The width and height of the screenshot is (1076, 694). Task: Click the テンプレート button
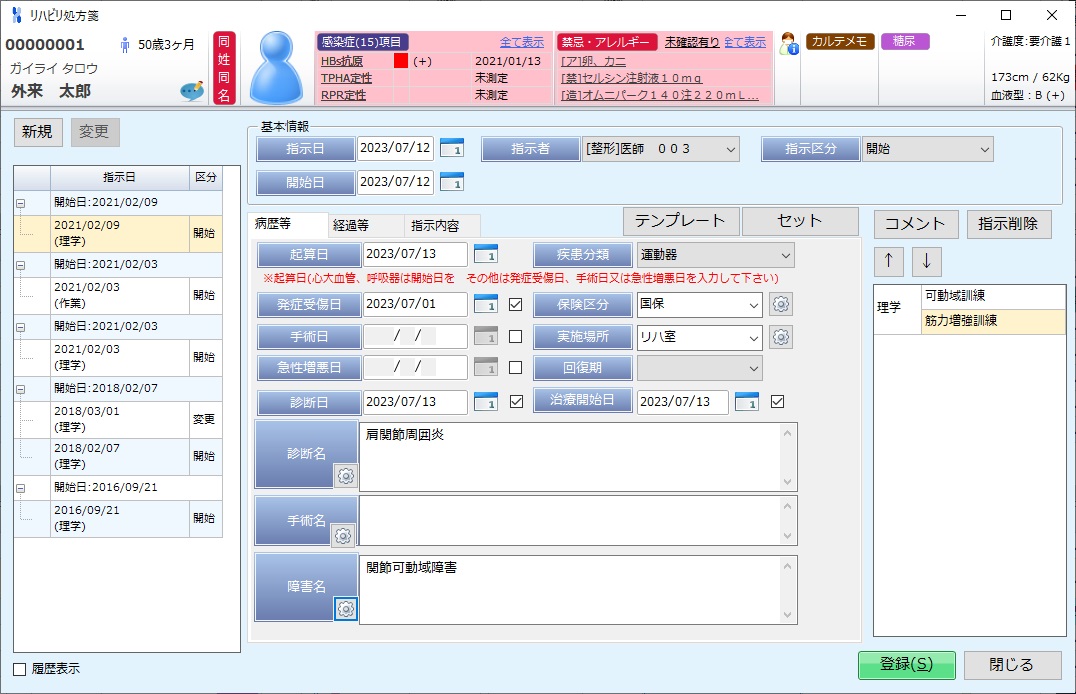pos(681,221)
